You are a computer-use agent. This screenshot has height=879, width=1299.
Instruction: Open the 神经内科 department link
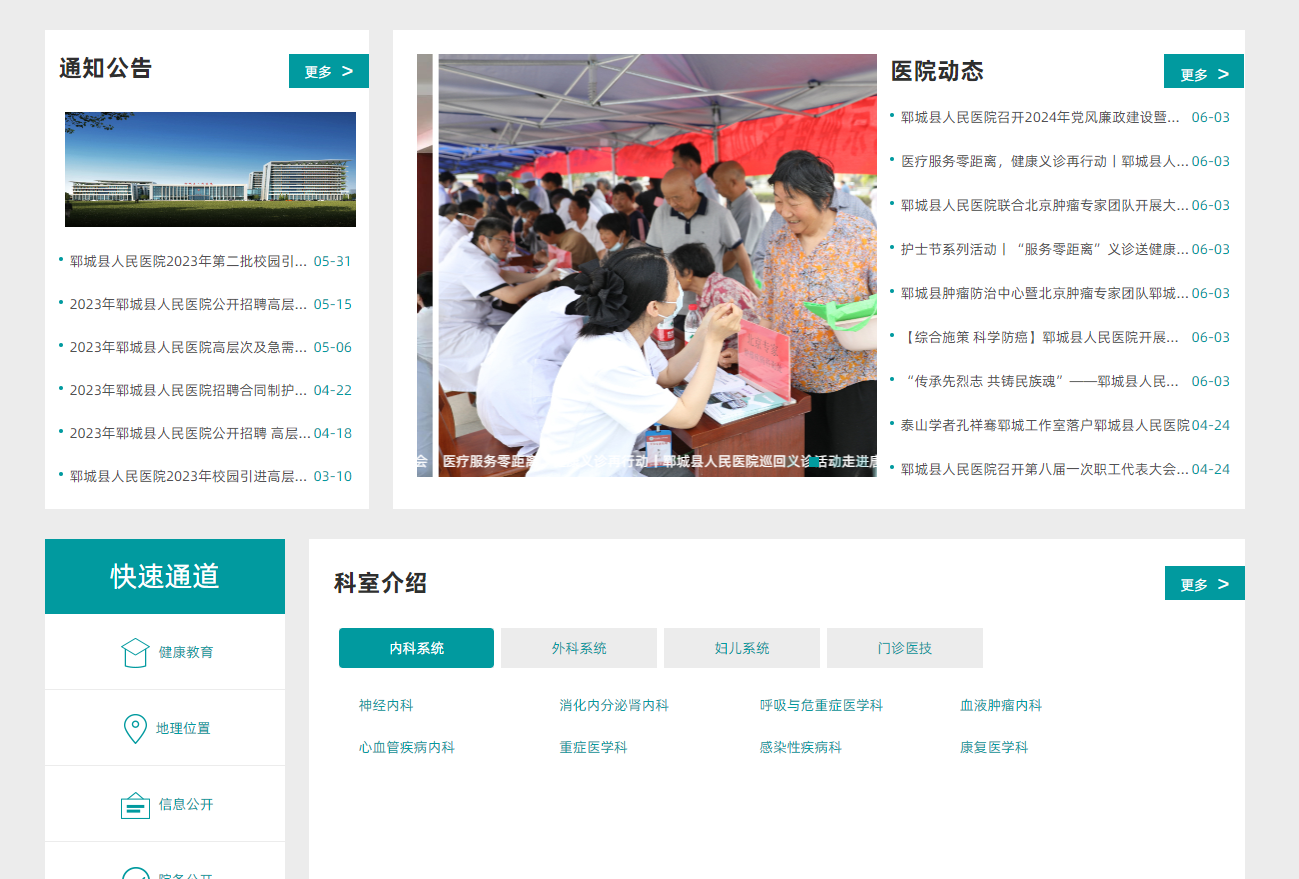tap(386, 705)
